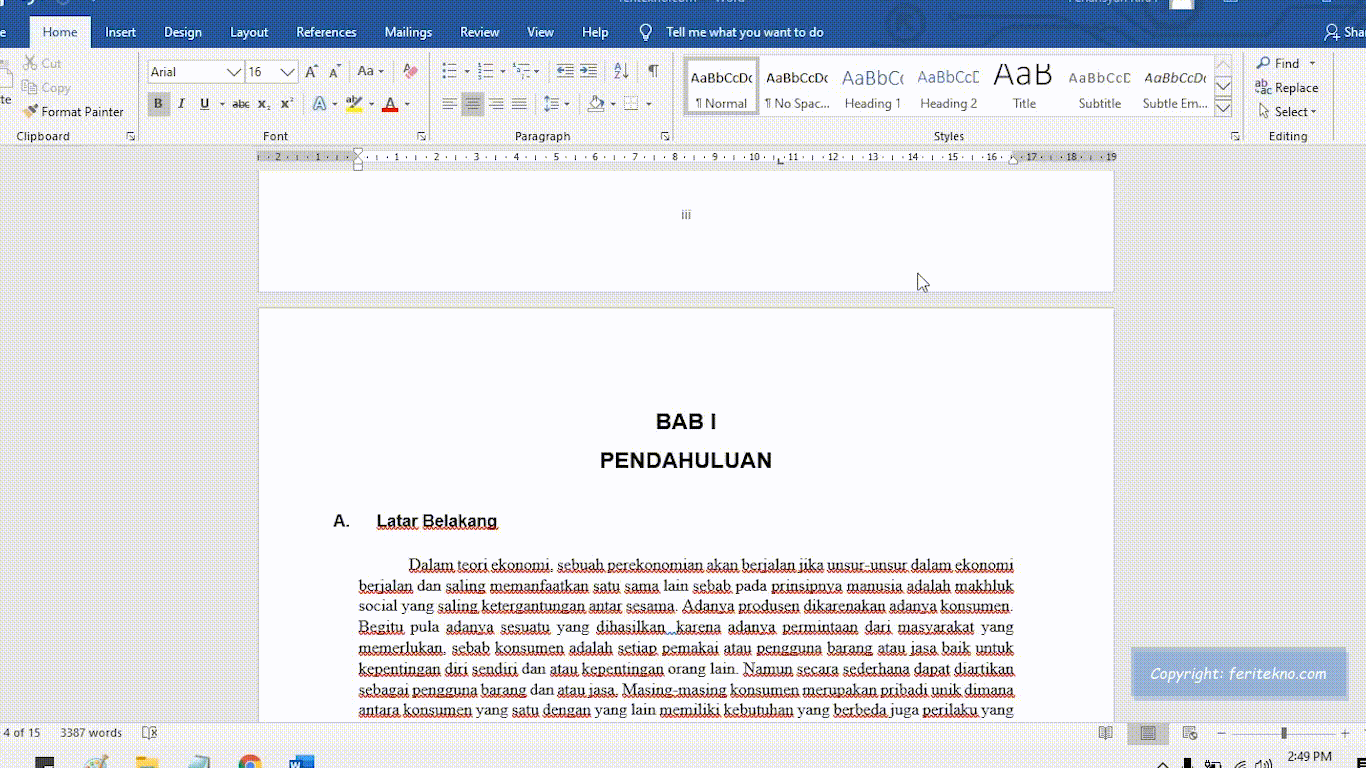Click the Replace button in Editing
Image resolution: width=1366 pixels, height=768 pixels.
1287,88
